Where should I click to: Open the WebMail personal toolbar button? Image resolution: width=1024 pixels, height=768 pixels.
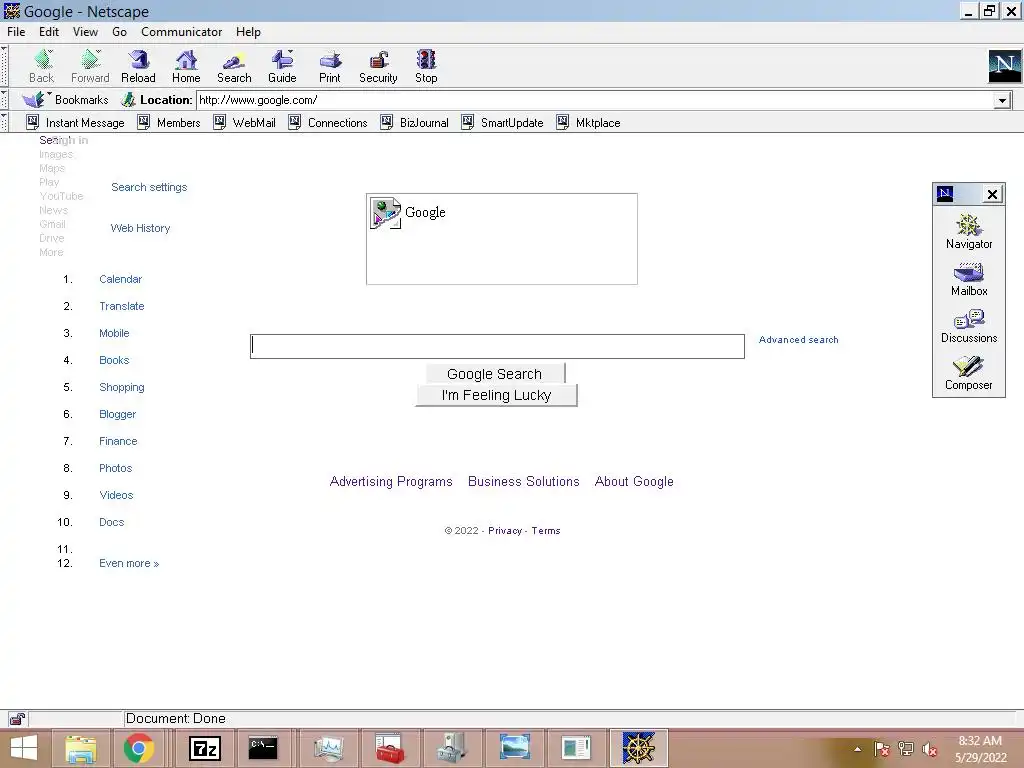click(244, 122)
